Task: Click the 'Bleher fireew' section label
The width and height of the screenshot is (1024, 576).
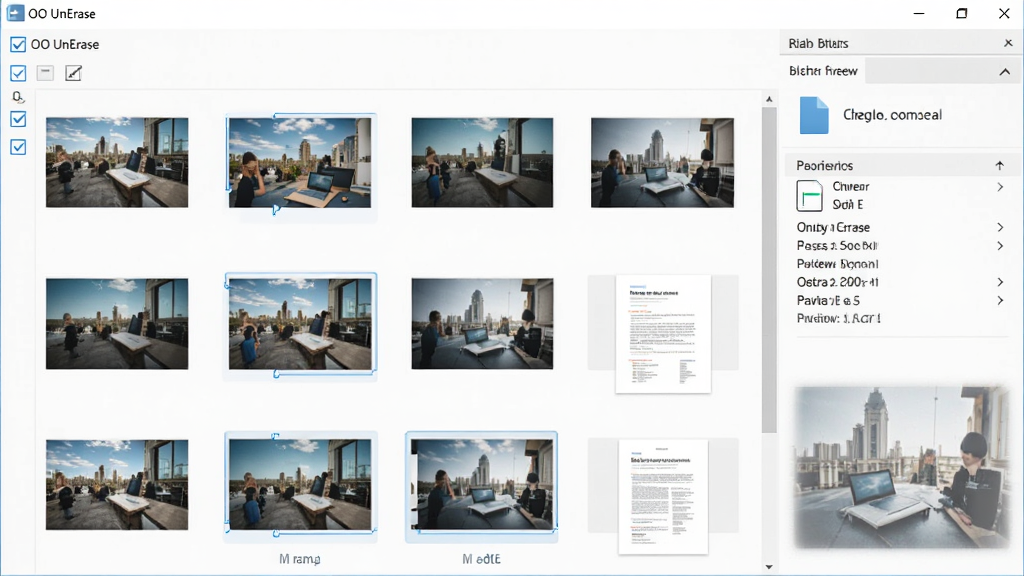Action: pos(823,71)
